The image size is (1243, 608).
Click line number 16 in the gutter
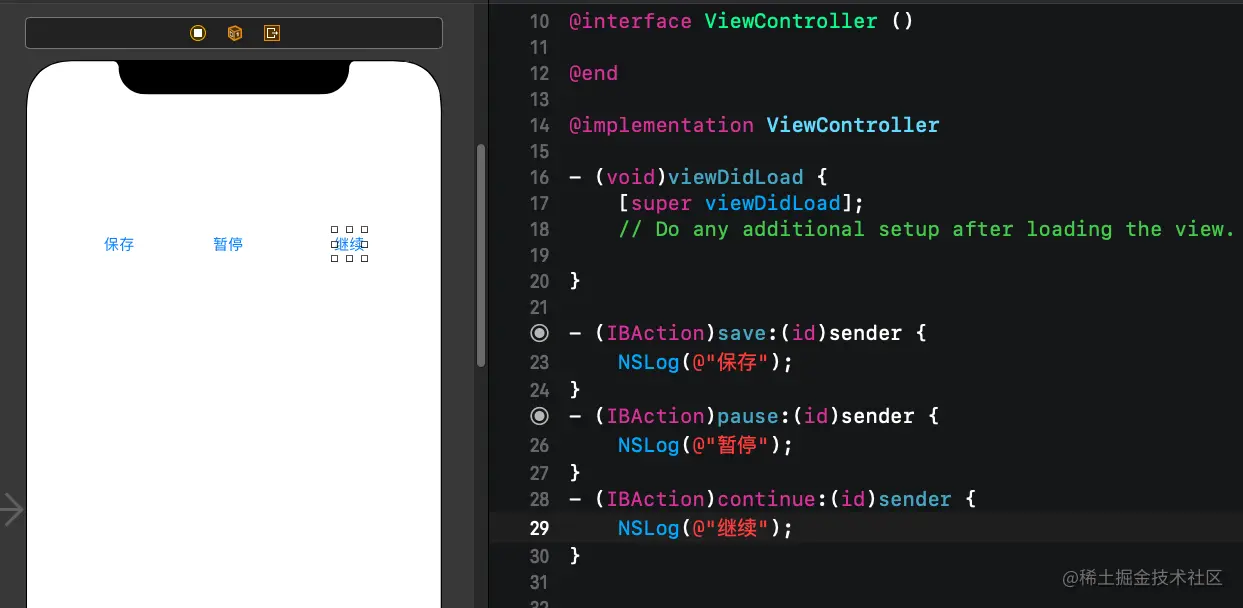pos(539,177)
